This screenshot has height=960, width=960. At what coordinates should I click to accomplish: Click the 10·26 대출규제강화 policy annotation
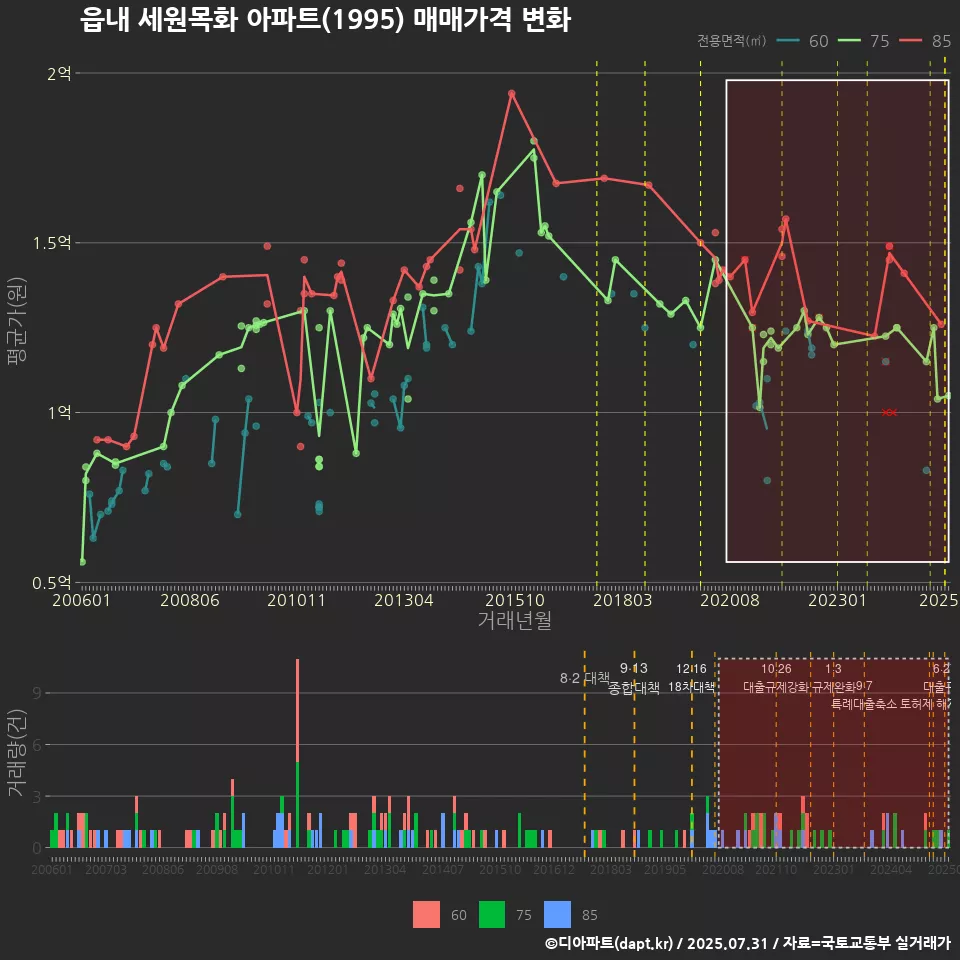pyautogui.click(x=776, y=678)
